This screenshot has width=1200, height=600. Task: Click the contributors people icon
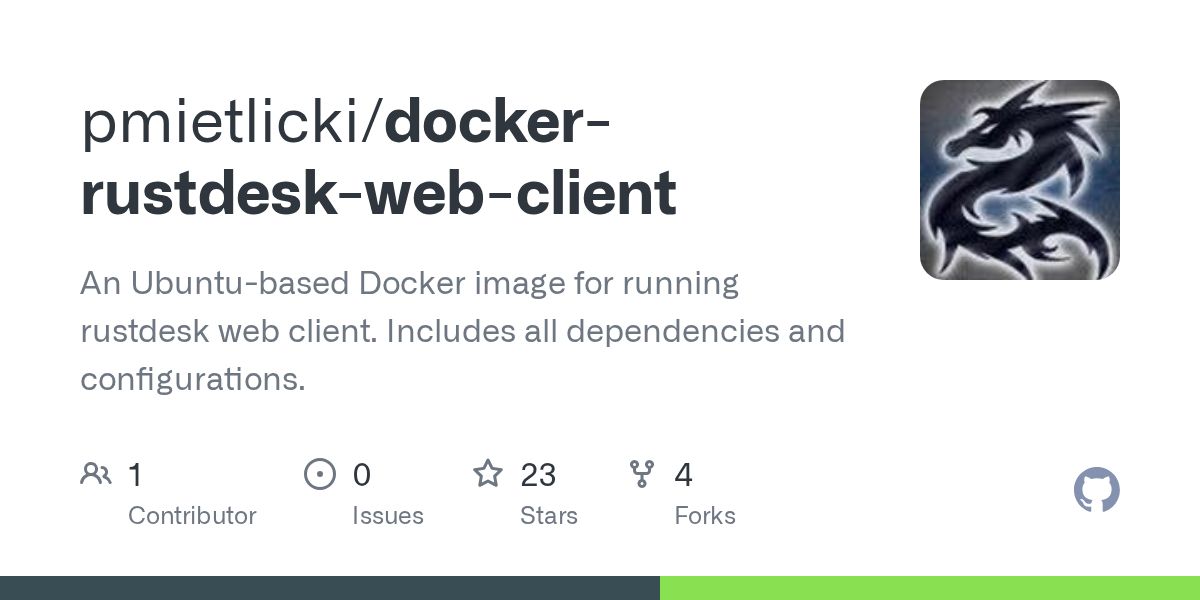(x=96, y=474)
